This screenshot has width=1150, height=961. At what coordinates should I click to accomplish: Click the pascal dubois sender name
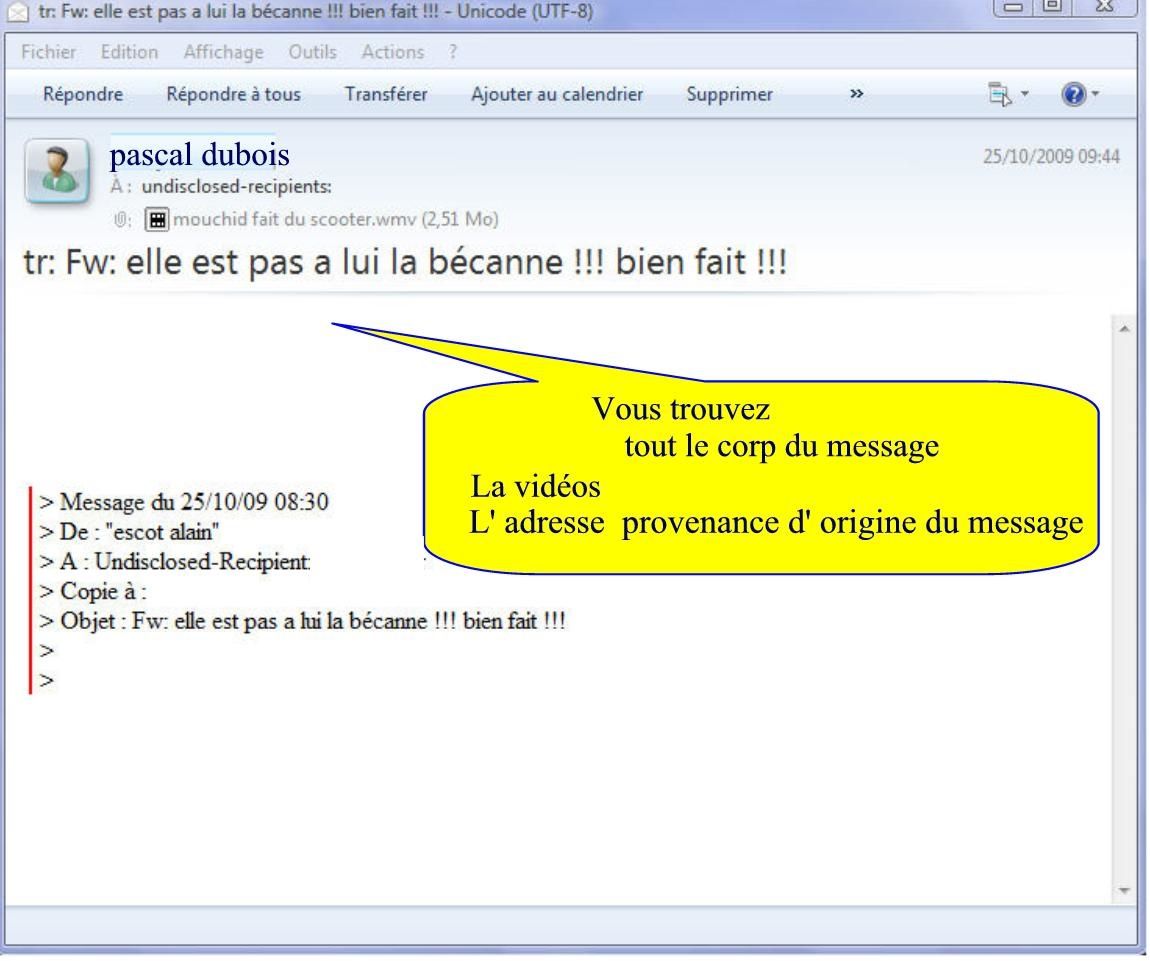click(200, 155)
